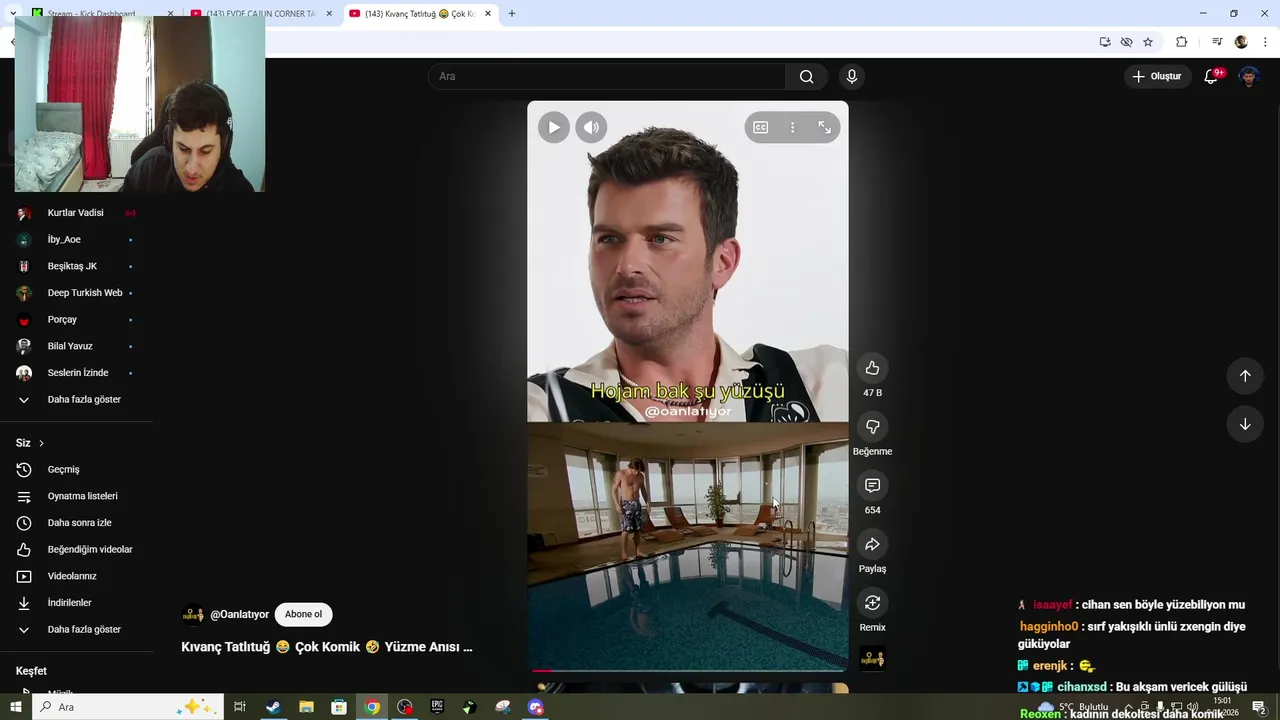
Task: Expand Siz list with Daha fazla göster
Action: tap(76, 629)
